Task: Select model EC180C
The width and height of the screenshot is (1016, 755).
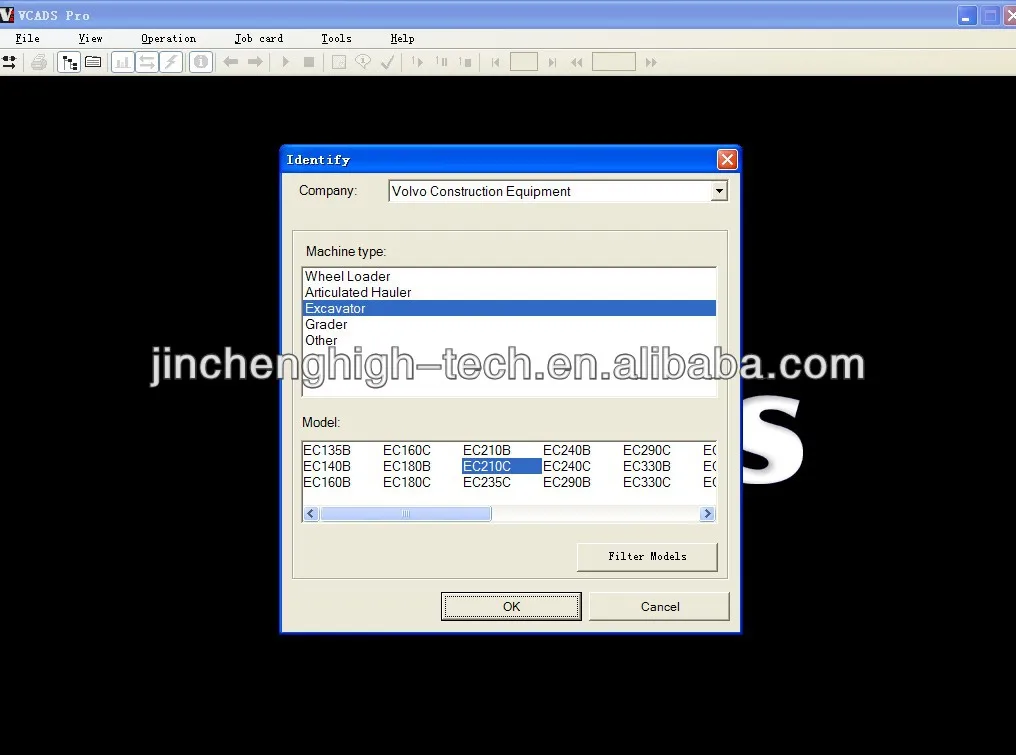Action: click(407, 482)
